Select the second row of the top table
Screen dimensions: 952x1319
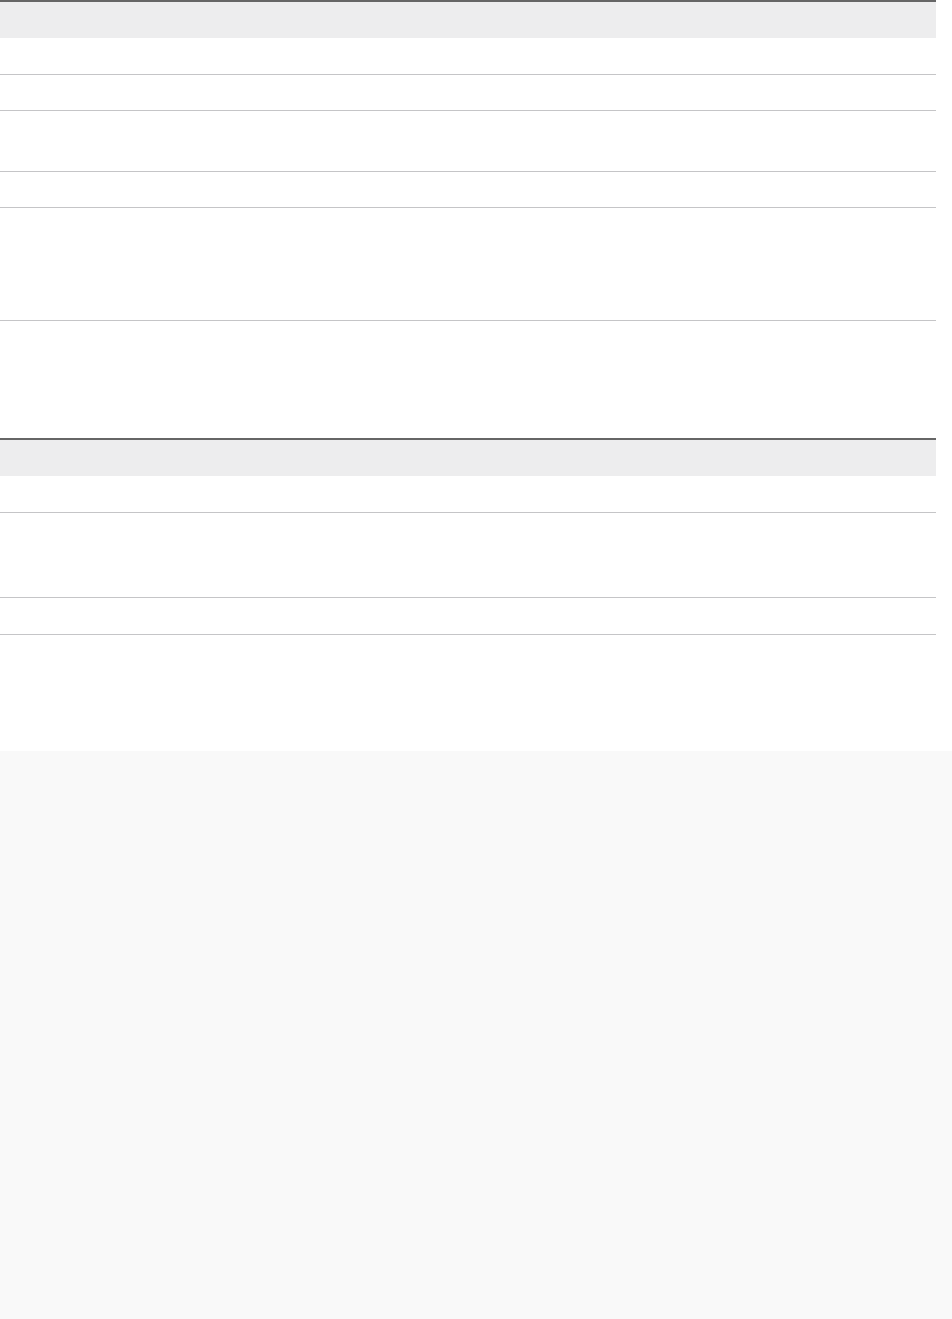point(468,92)
